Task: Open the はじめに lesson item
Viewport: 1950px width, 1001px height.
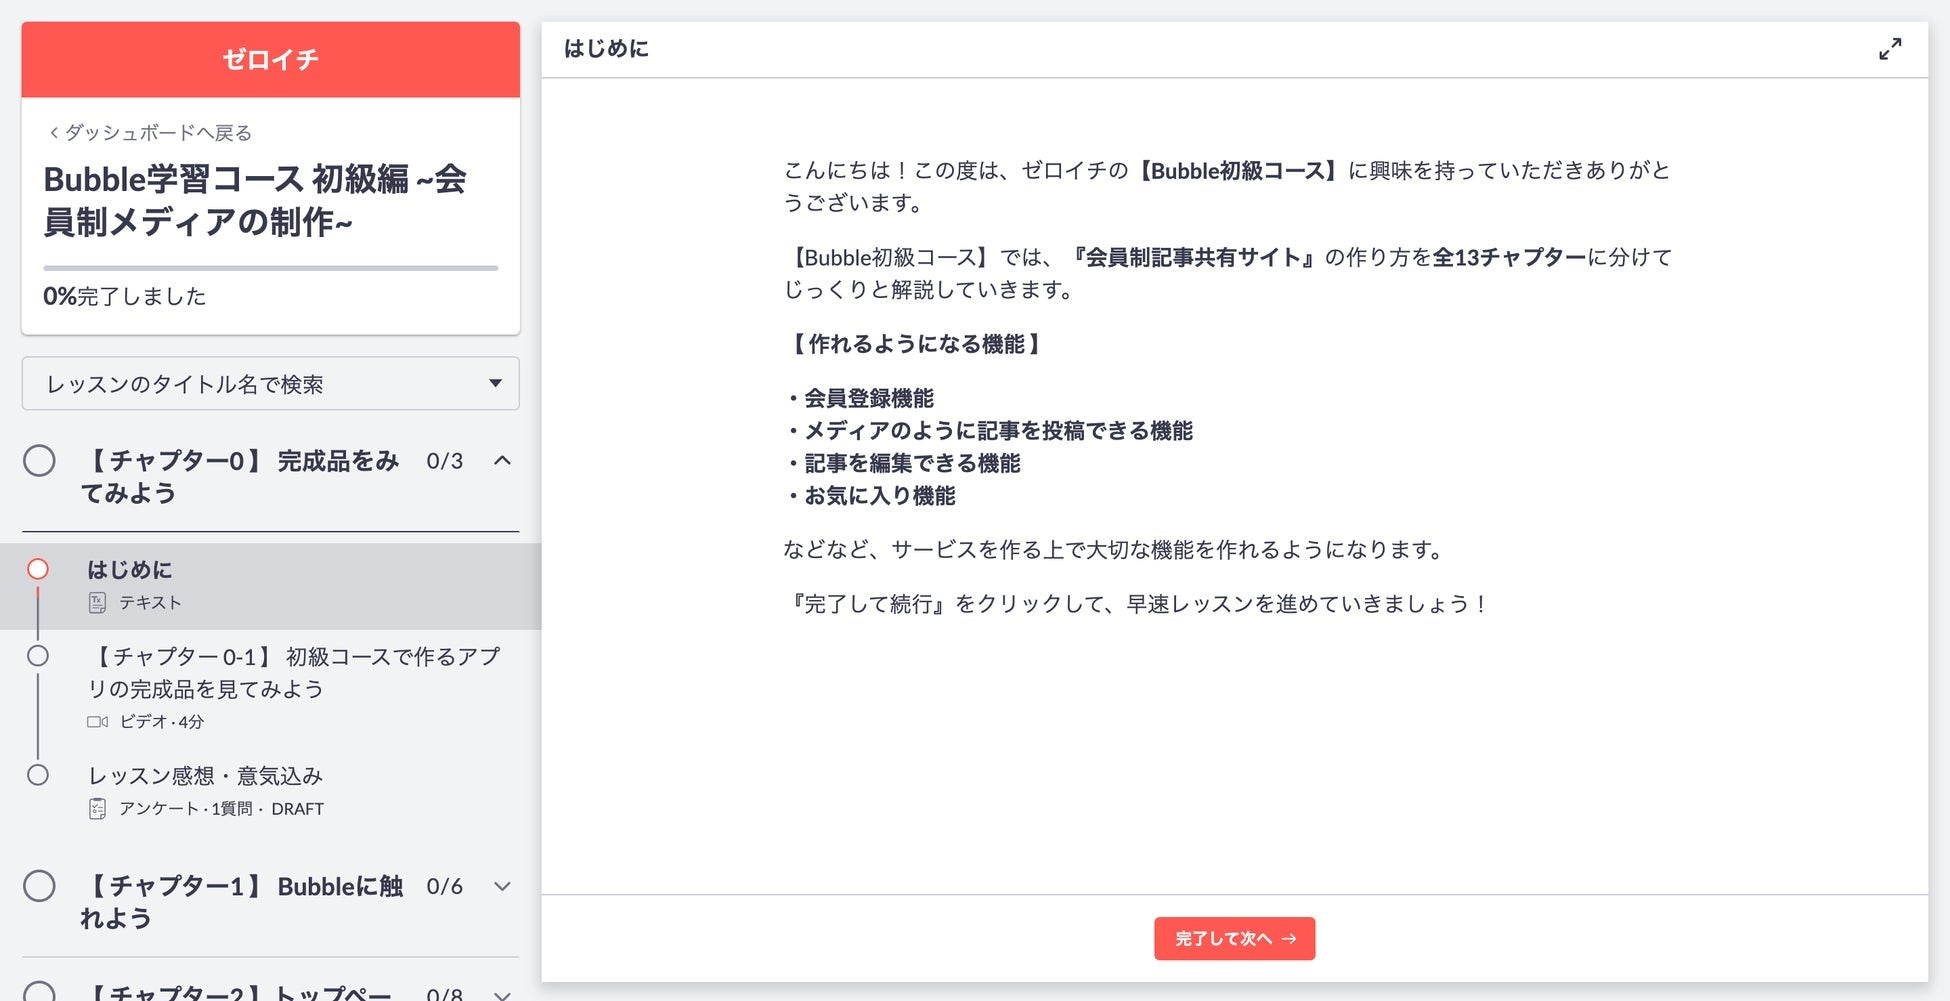Action: click(130, 570)
